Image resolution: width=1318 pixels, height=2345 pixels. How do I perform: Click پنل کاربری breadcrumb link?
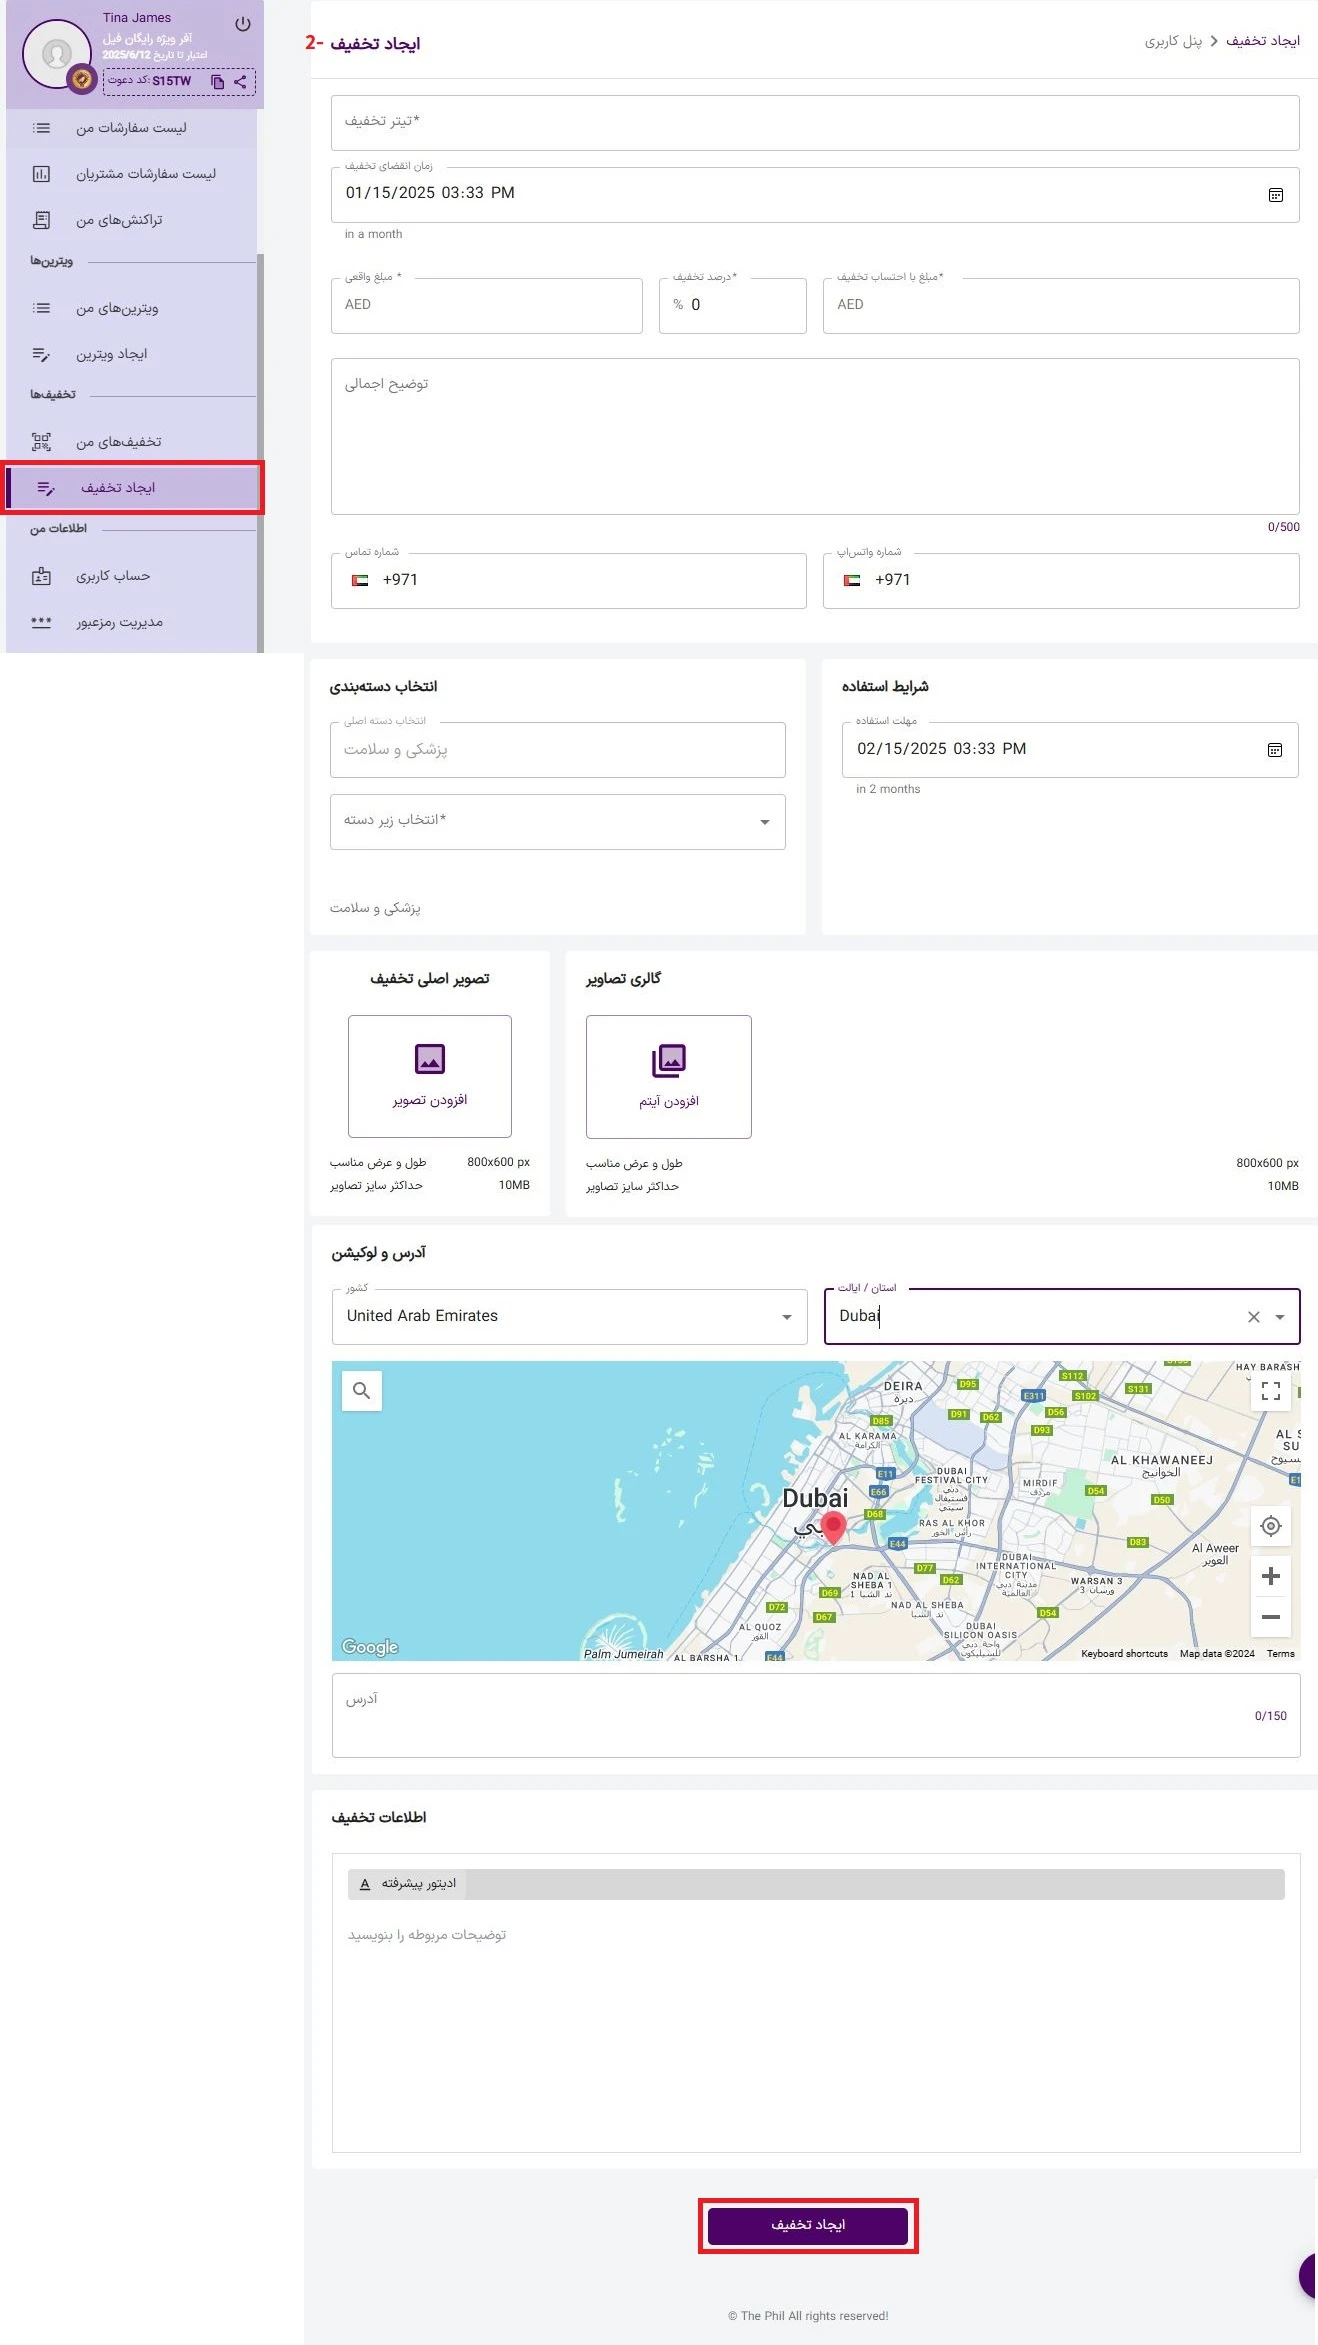(x=1173, y=41)
